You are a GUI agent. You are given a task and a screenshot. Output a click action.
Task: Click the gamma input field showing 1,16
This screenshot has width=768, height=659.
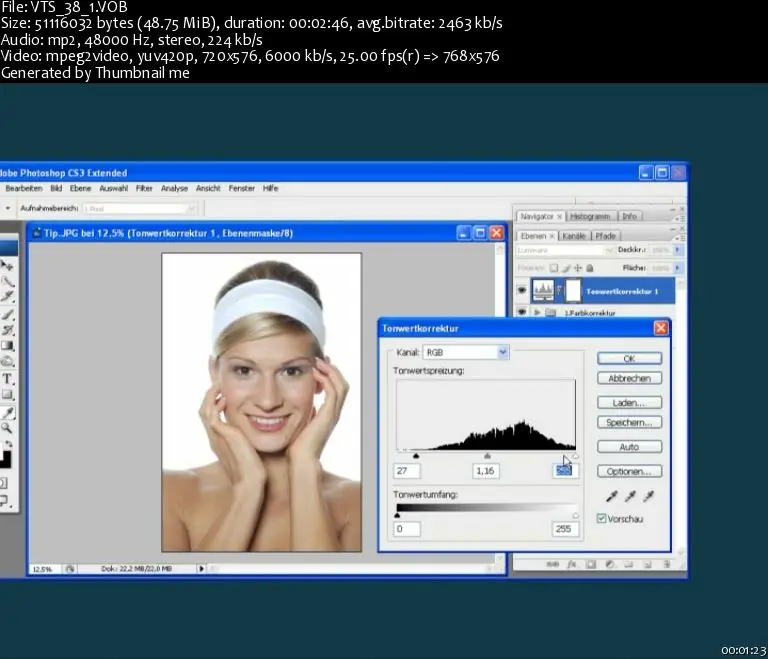pos(485,471)
